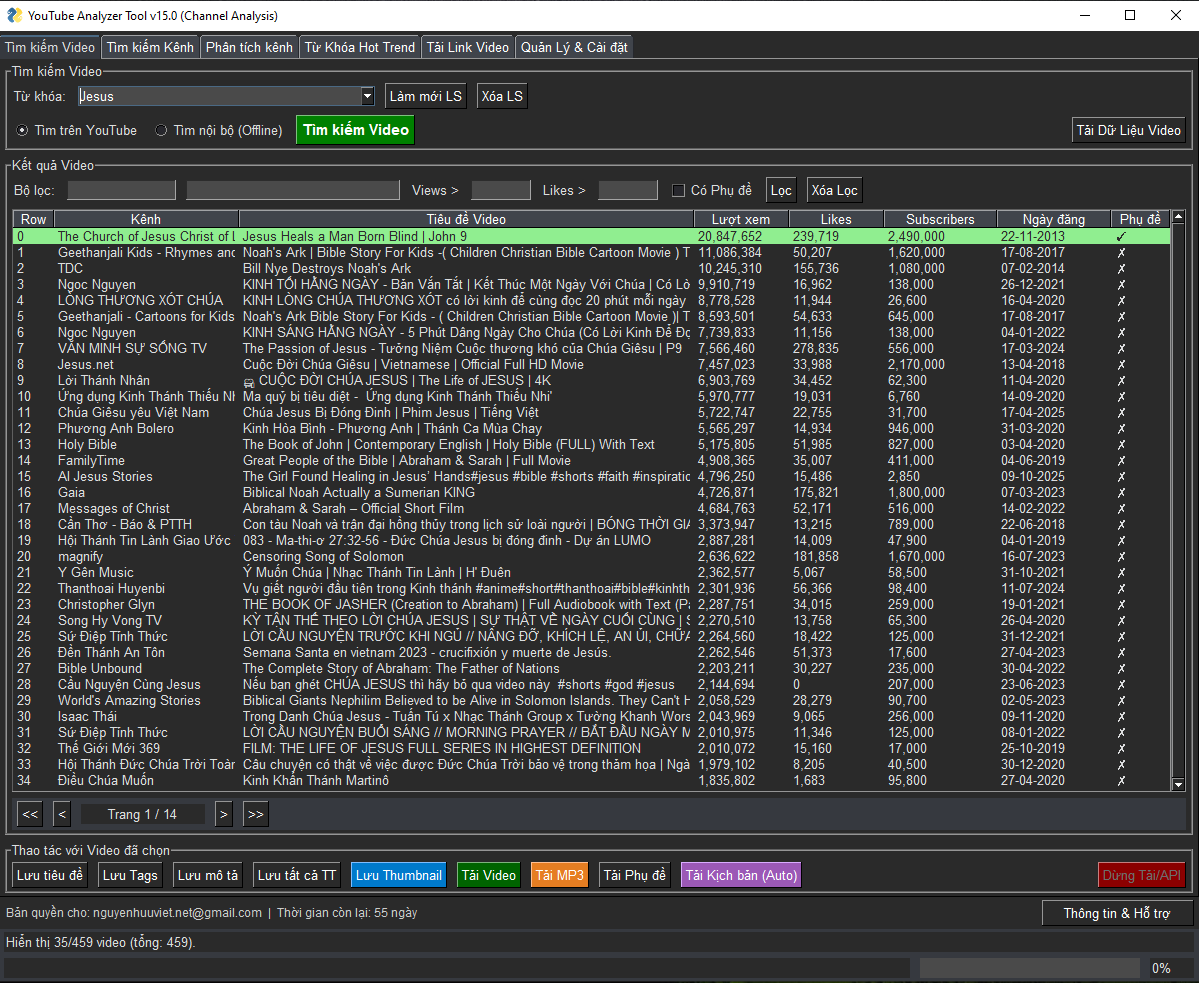This screenshot has height=983, width=1199.
Task: Jump to last page with '>>' button
Action: (x=255, y=814)
